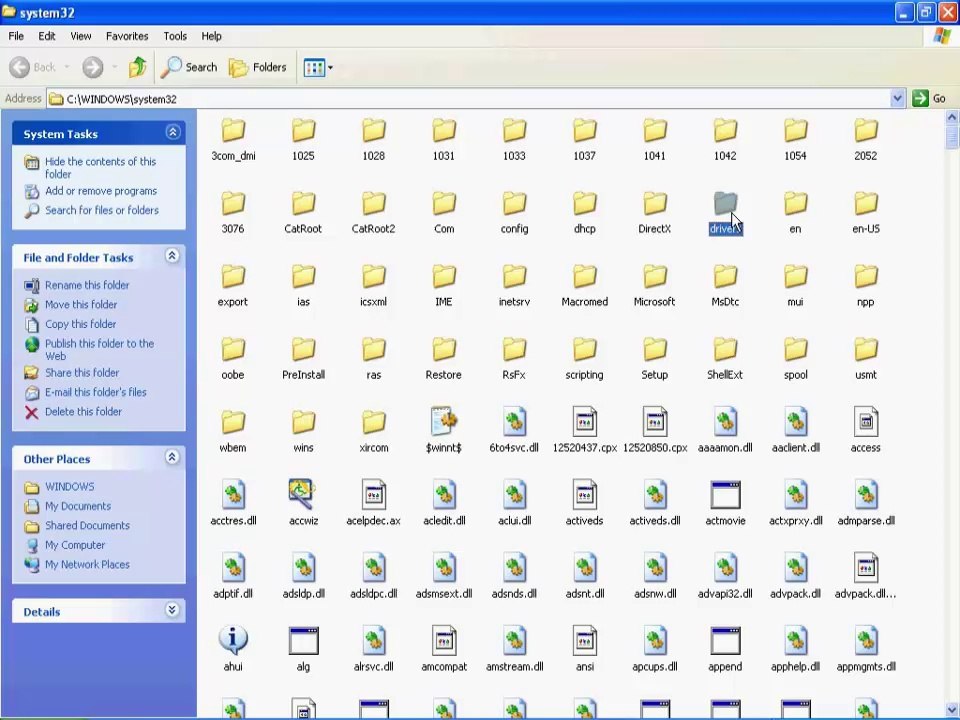Go to My Computer in Other Places
This screenshot has width=960, height=720.
(x=75, y=545)
